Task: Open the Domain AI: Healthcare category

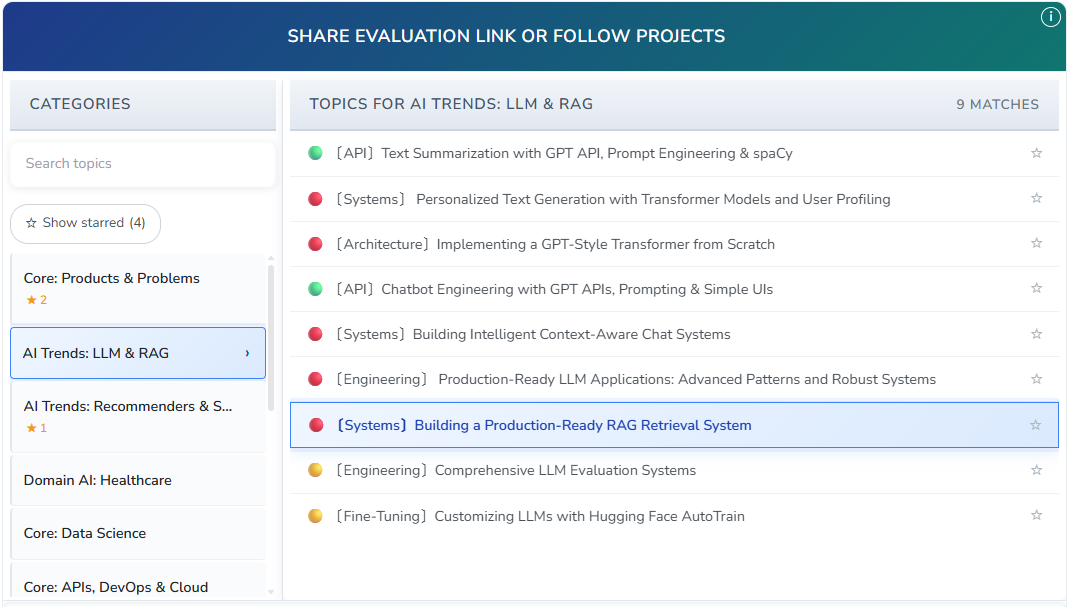Action: 98,480
